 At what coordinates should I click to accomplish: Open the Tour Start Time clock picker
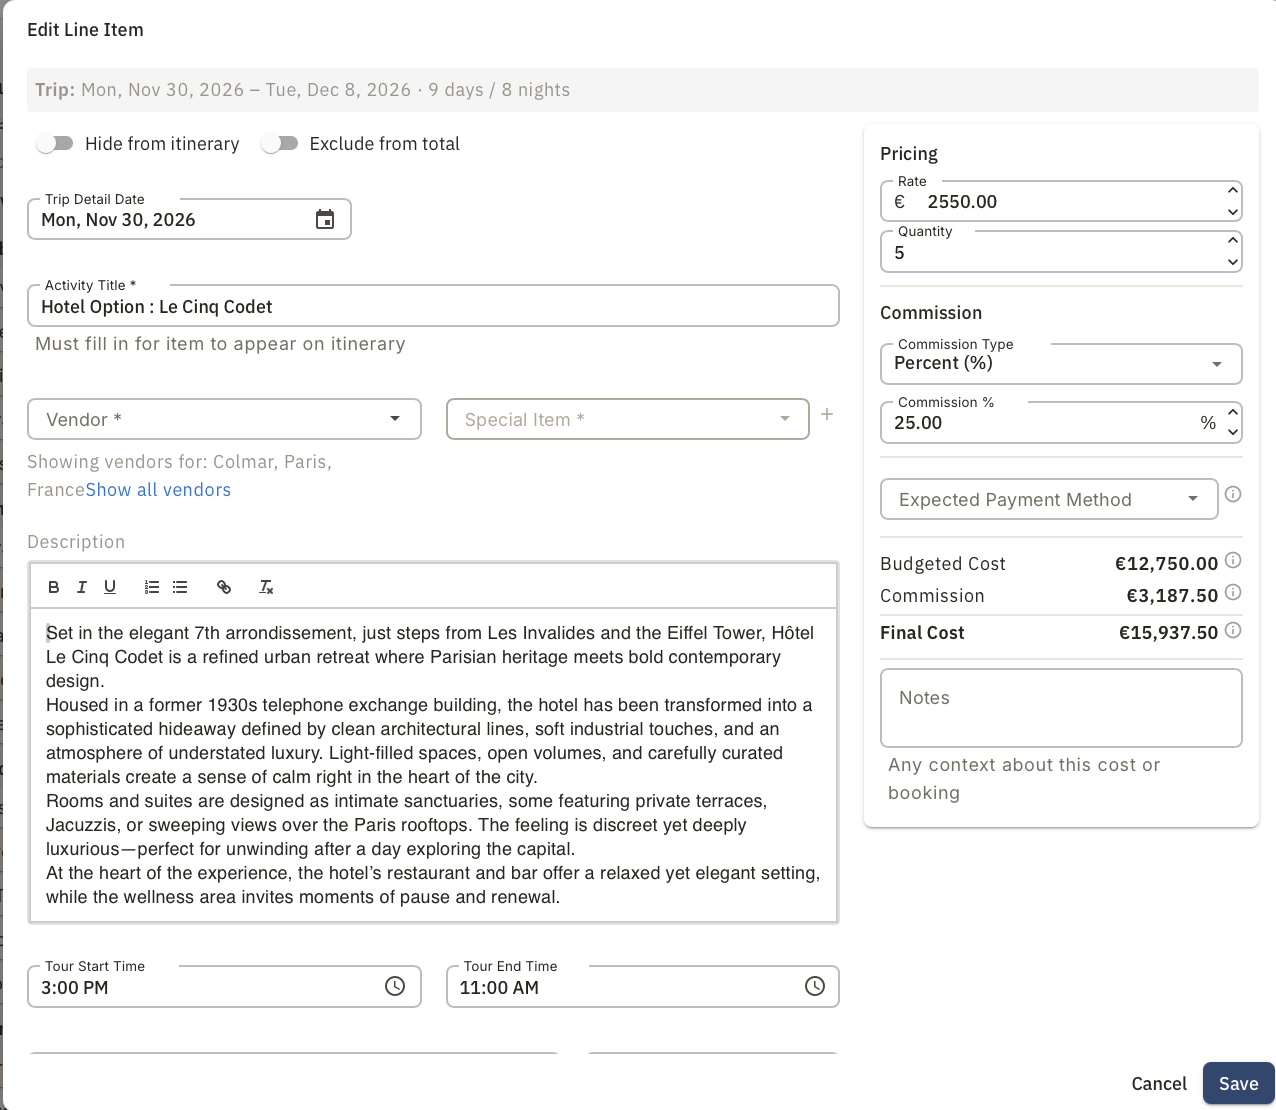pos(395,987)
